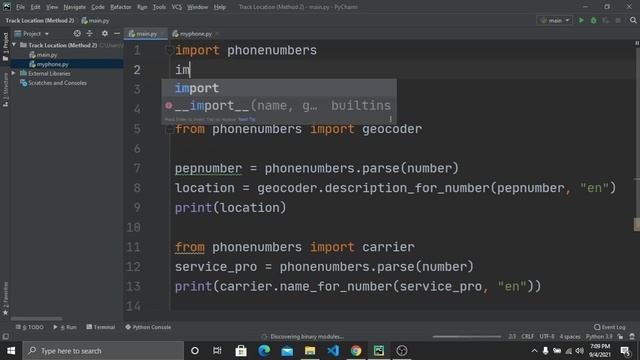The height and width of the screenshot is (360, 640).
Task: Open the autocomplete popup options menu dots
Action: [391, 119]
